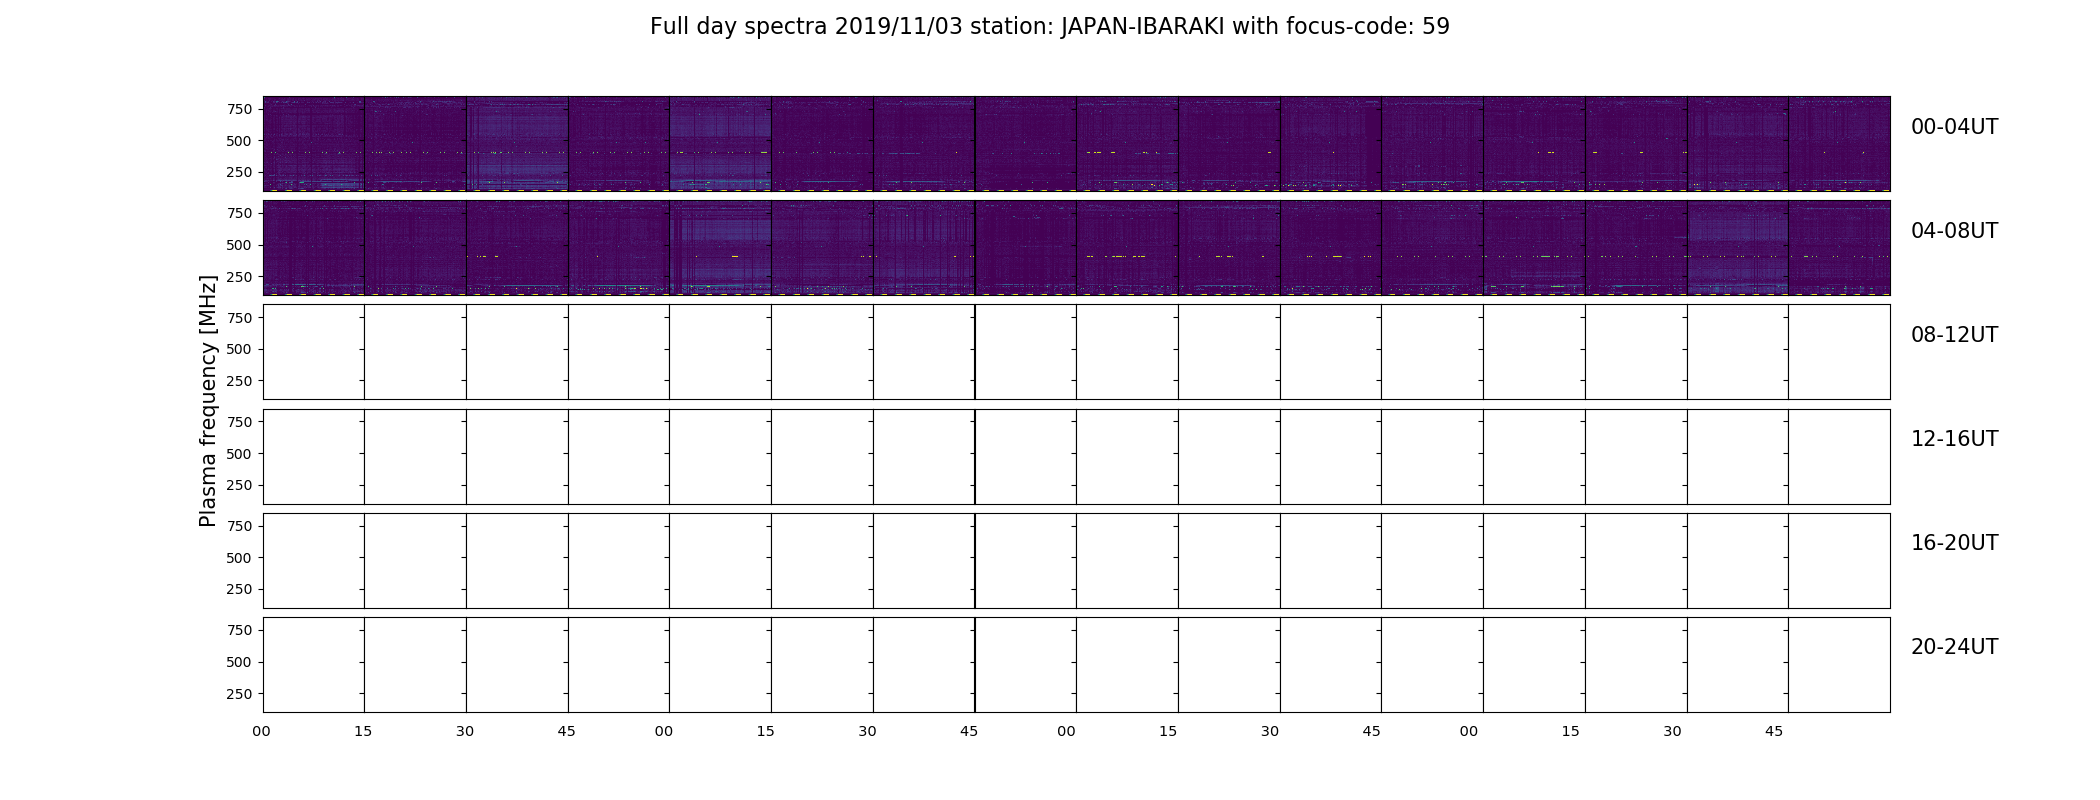The image size is (2100, 800).
Task: Click the '500' tick of the 08-12UT row
Action: click(x=238, y=349)
